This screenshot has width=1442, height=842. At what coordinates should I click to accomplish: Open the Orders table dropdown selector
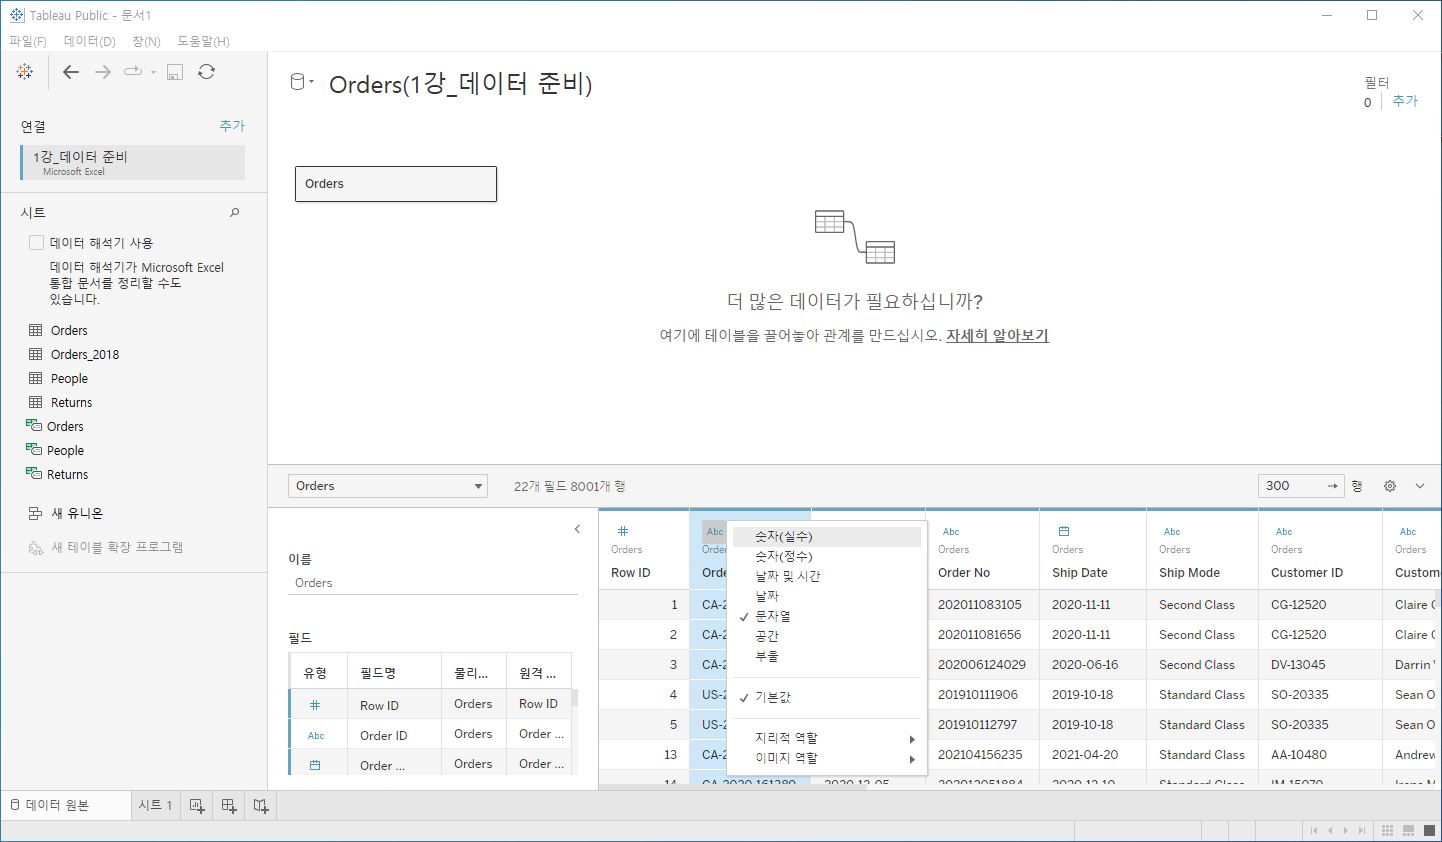point(388,486)
